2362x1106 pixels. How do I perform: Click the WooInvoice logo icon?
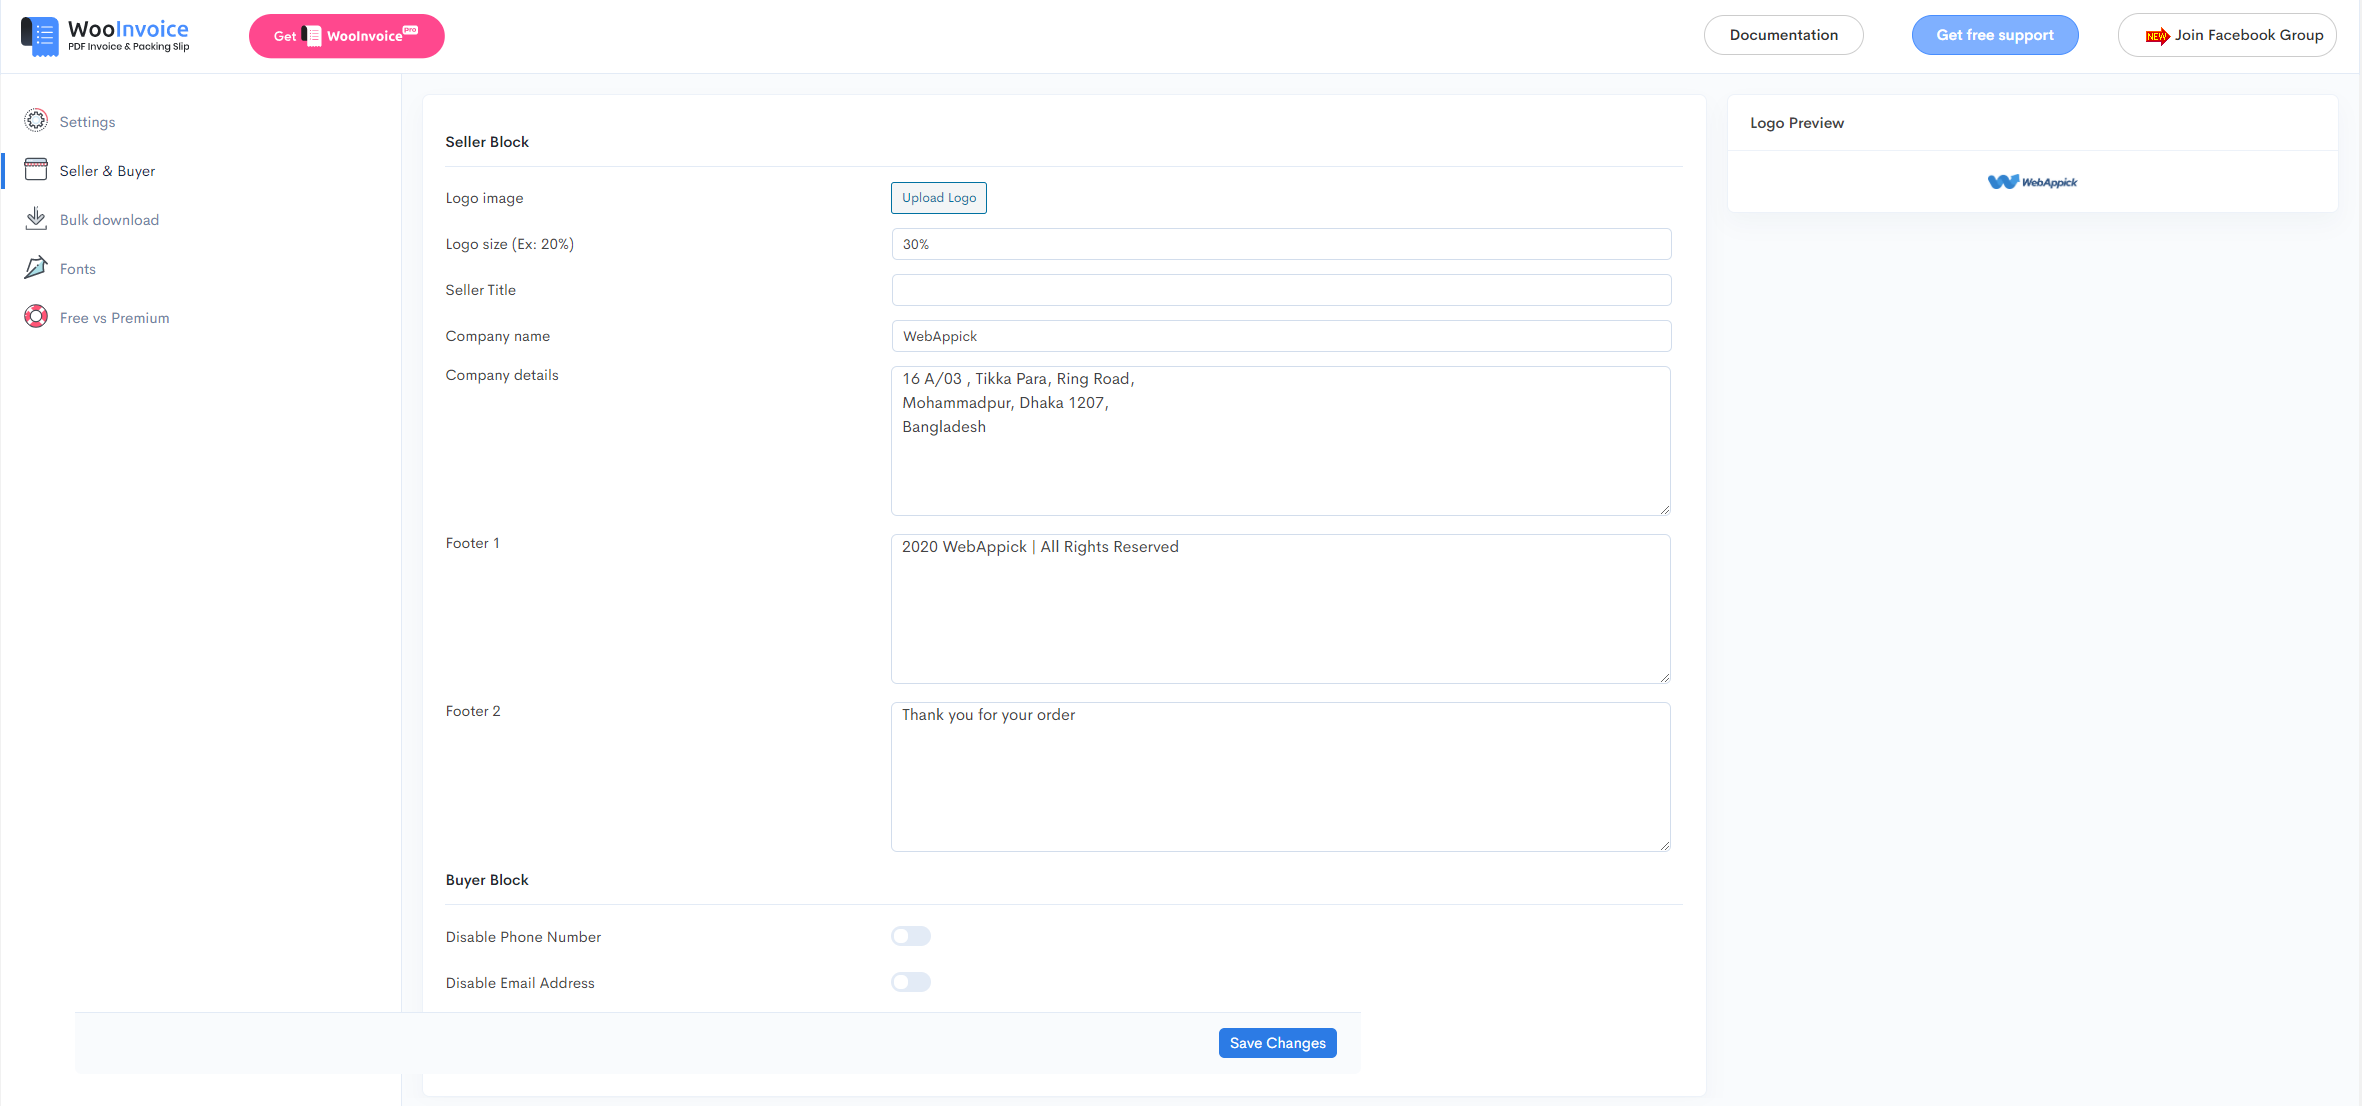(39, 35)
